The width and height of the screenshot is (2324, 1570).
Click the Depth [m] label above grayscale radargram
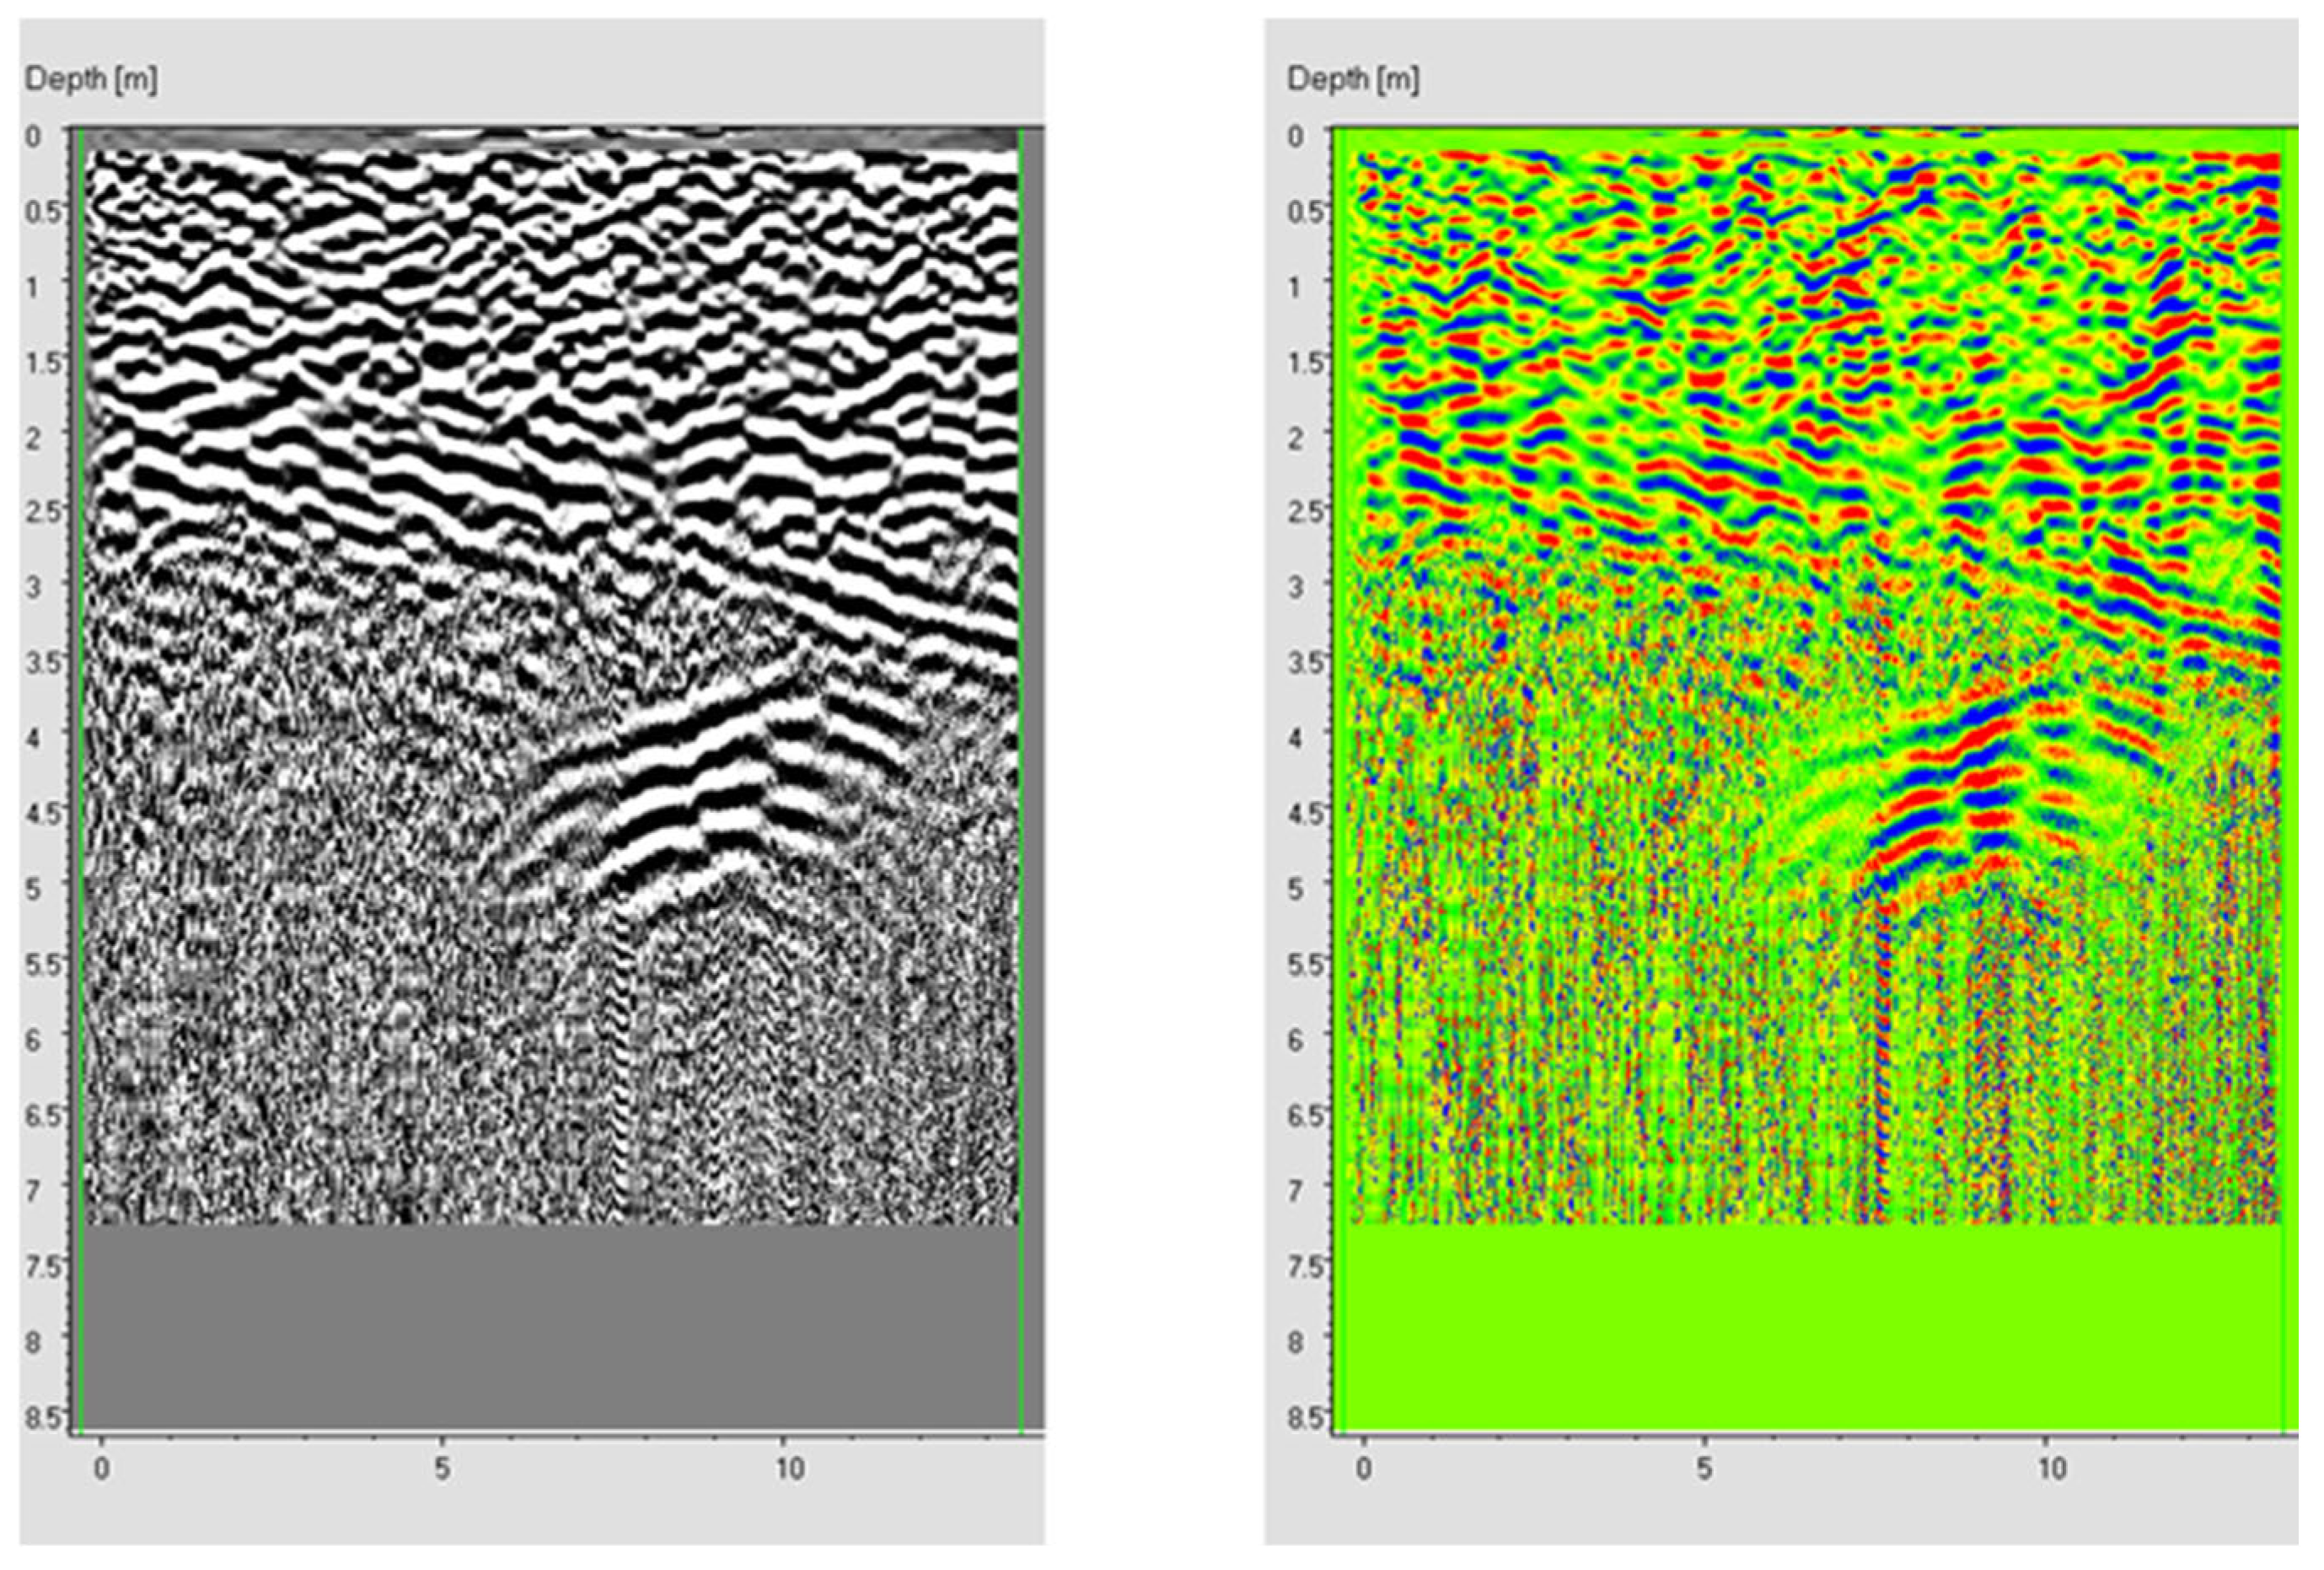91,79
